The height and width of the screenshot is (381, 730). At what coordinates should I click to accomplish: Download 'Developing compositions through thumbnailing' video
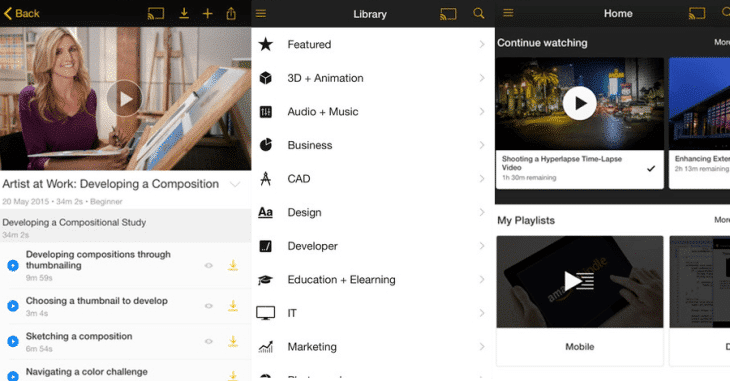click(x=233, y=265)
